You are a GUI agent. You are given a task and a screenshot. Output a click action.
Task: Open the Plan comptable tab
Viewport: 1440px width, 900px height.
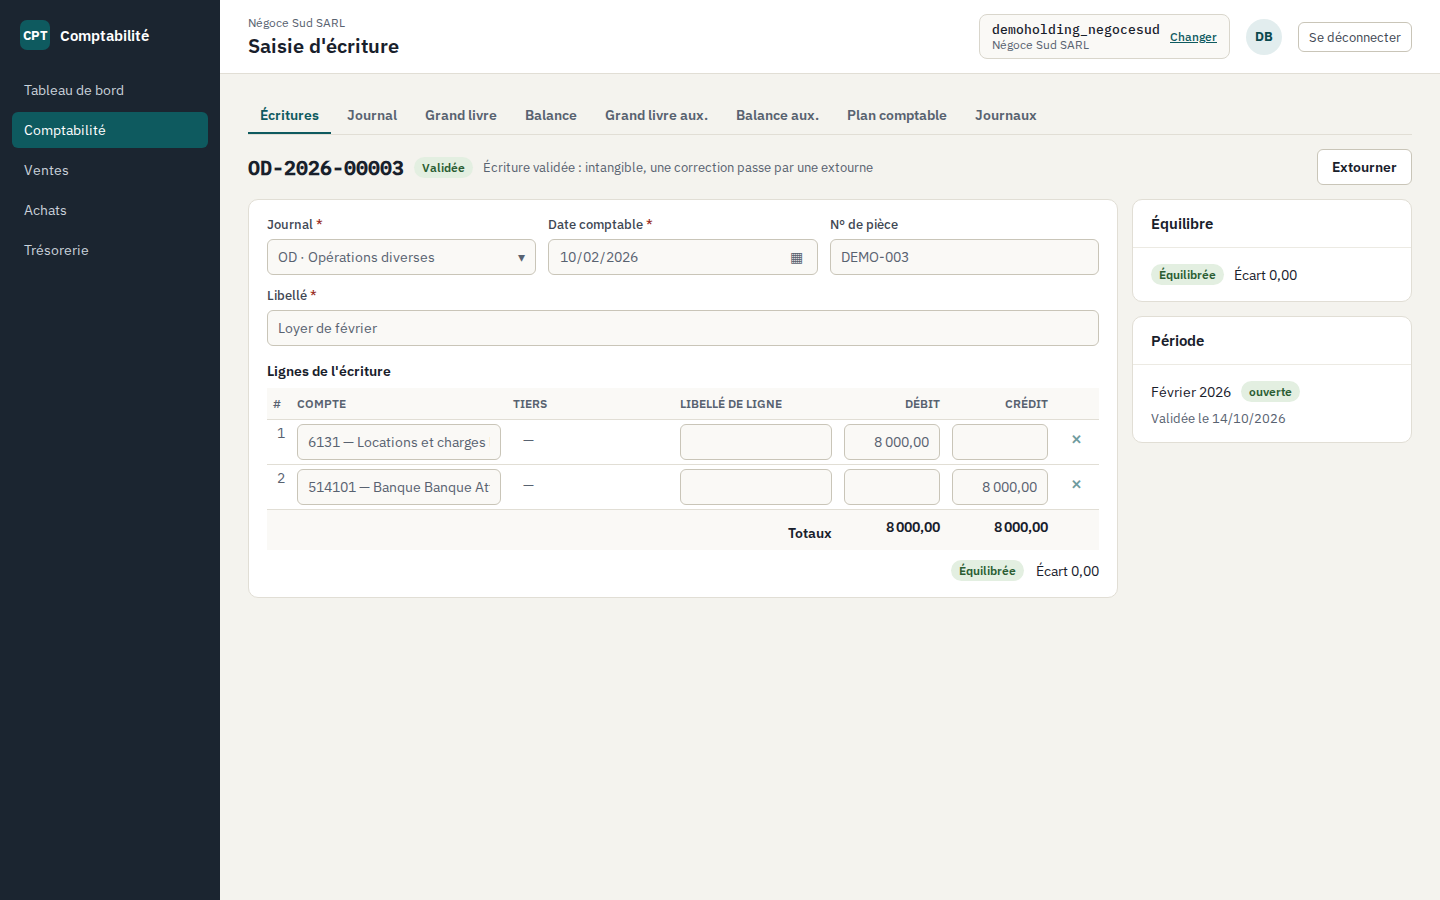click(897, 115)
